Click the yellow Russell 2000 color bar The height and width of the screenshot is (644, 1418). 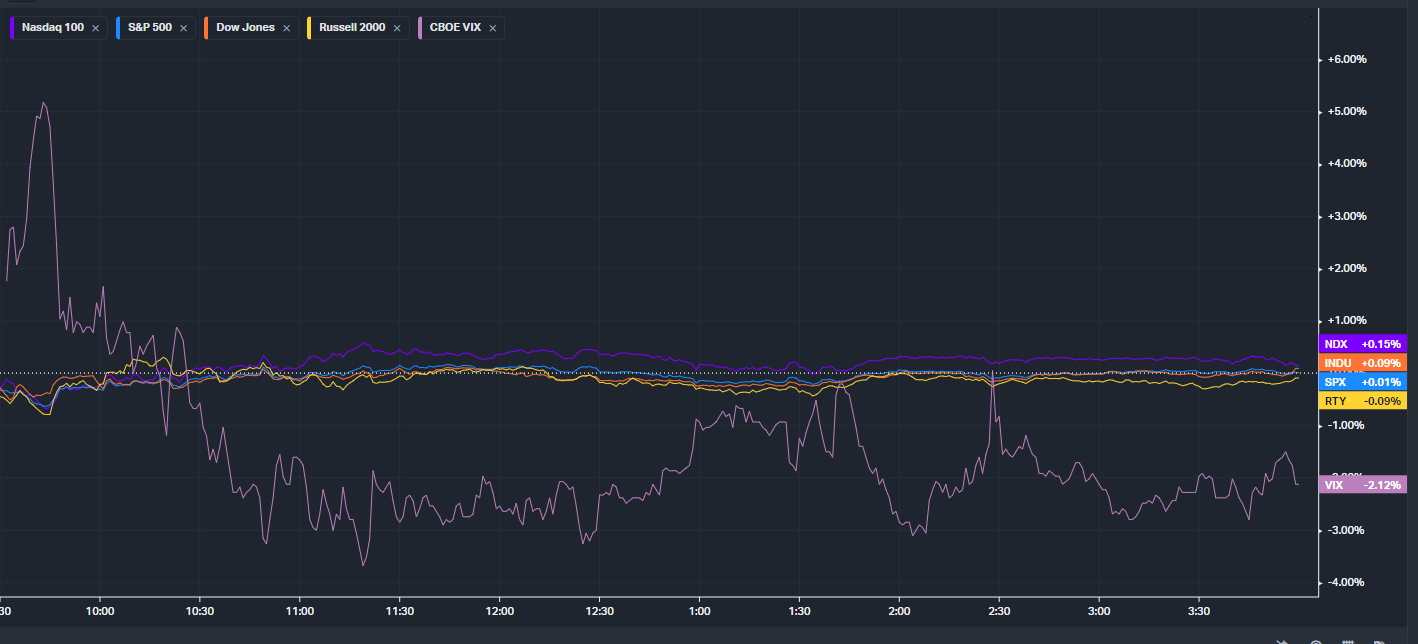(x=309, y=28)
